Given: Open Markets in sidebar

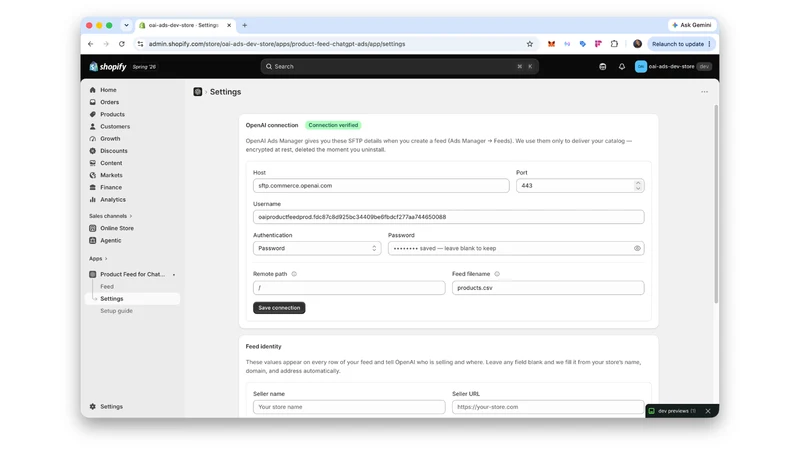Looking at the screenshot, I should coord(111,175).
